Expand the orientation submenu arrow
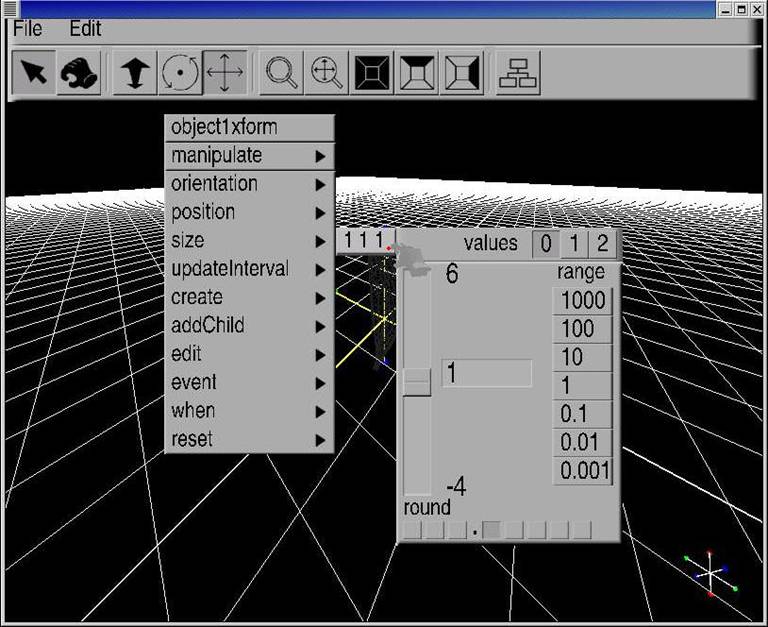Image resolution: width=768 pixels, height=627 pixels. coord(320,185)
